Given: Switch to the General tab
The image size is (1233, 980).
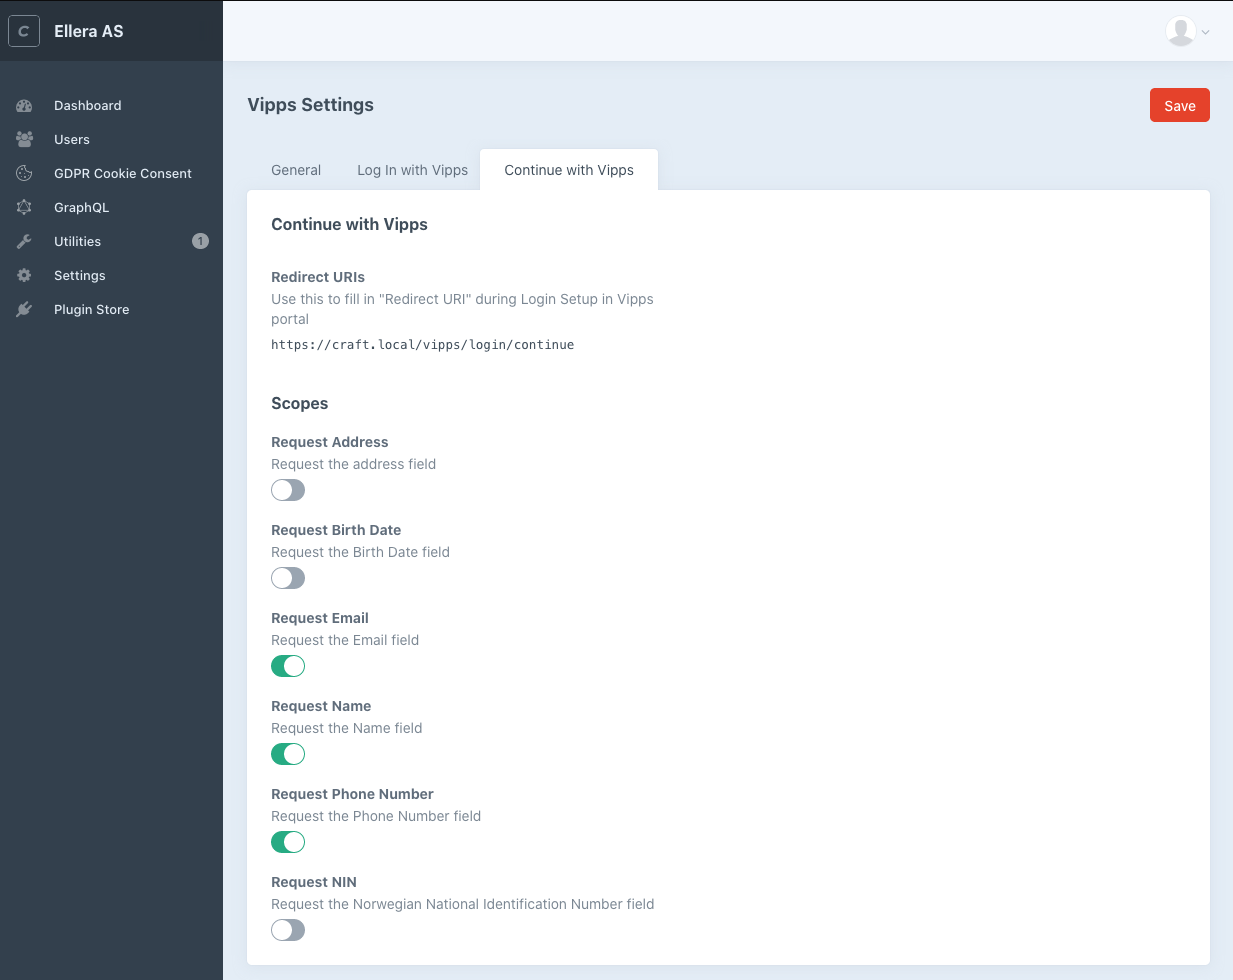Looking at the screenshot, I should [296, 170].
